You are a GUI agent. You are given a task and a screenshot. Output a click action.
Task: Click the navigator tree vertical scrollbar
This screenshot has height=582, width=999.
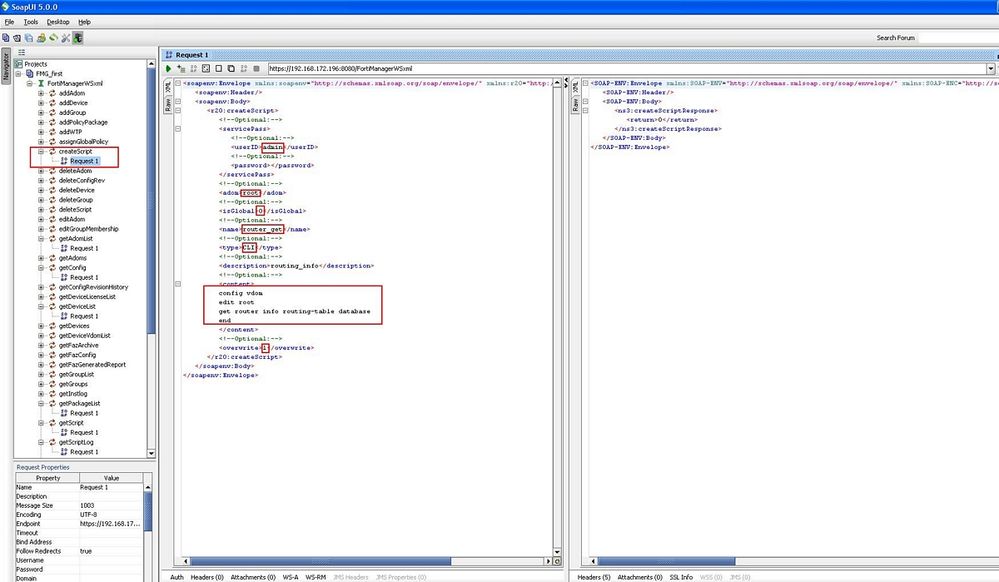(150, 200)
